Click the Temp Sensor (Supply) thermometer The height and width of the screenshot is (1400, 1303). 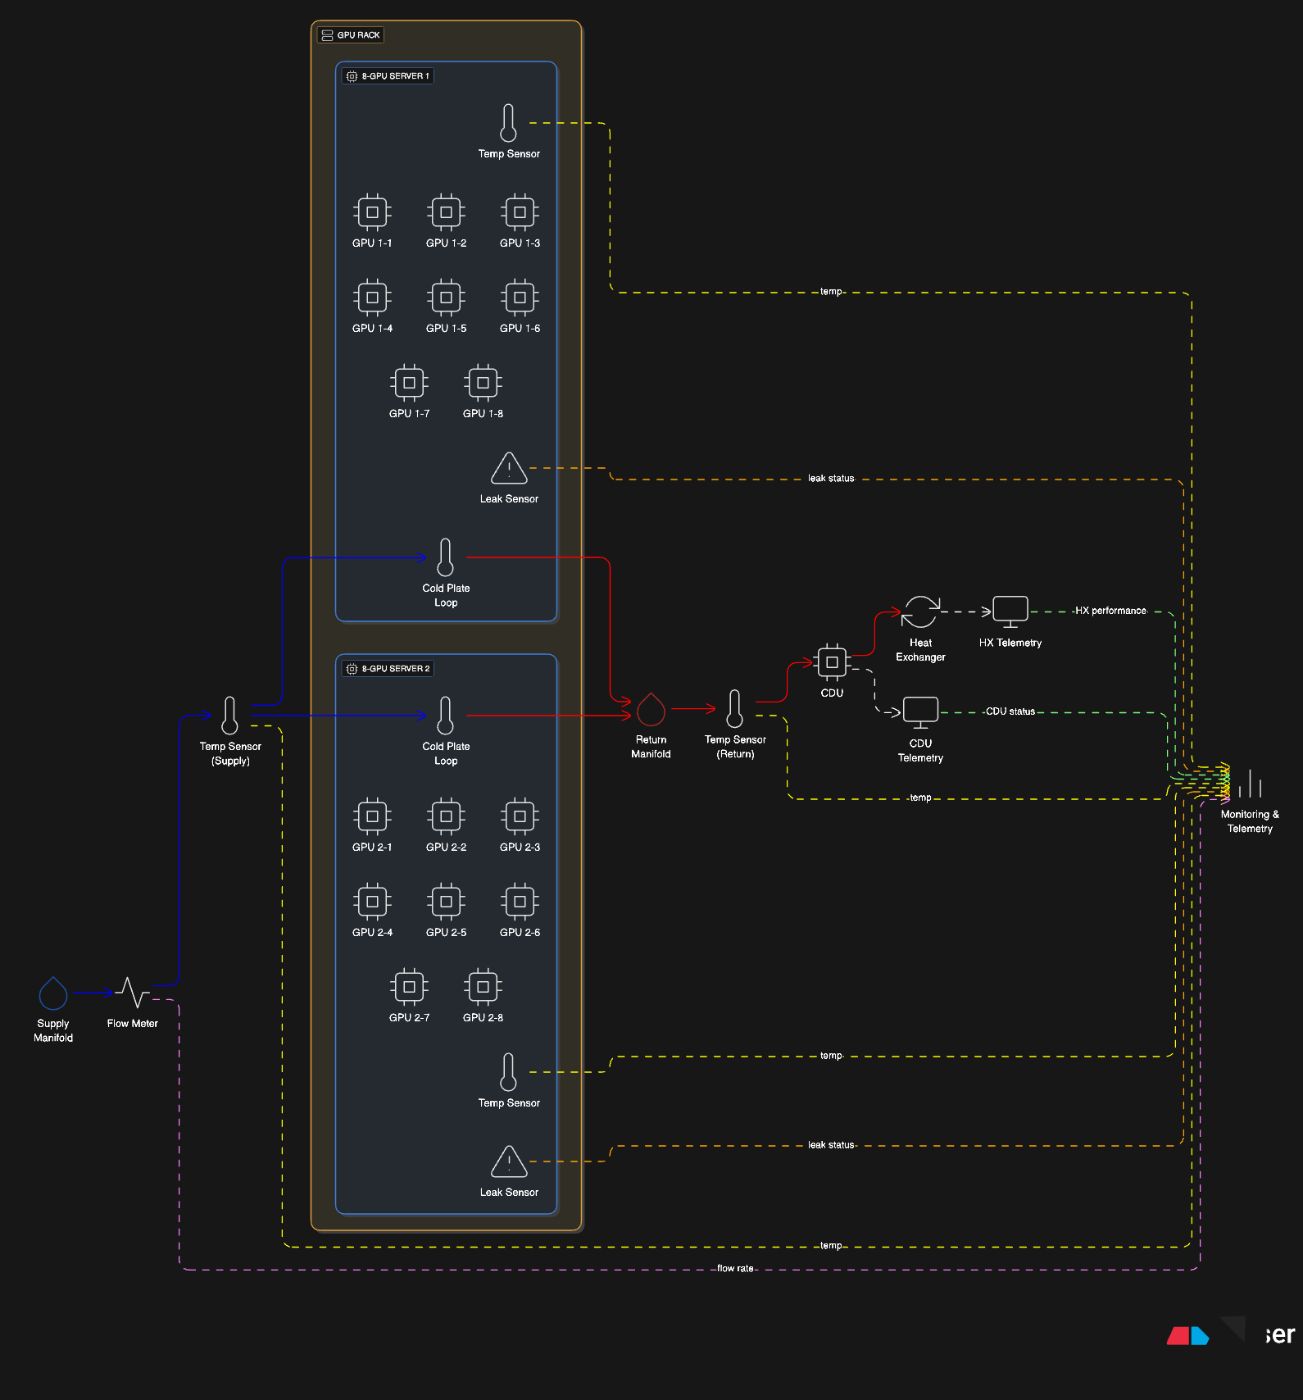(230, 716)
